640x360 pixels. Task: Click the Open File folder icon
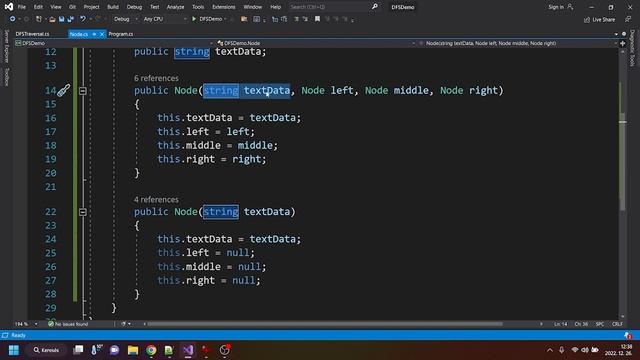point(52,19)
